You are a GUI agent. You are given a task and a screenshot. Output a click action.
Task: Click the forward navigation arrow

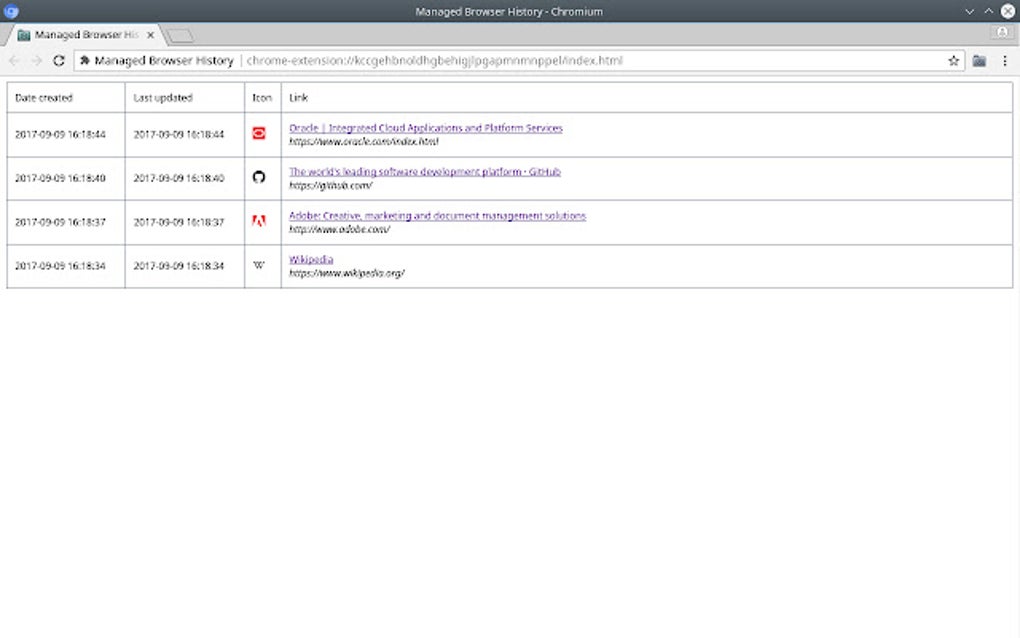pyautogui.click(x=35, y=60)
